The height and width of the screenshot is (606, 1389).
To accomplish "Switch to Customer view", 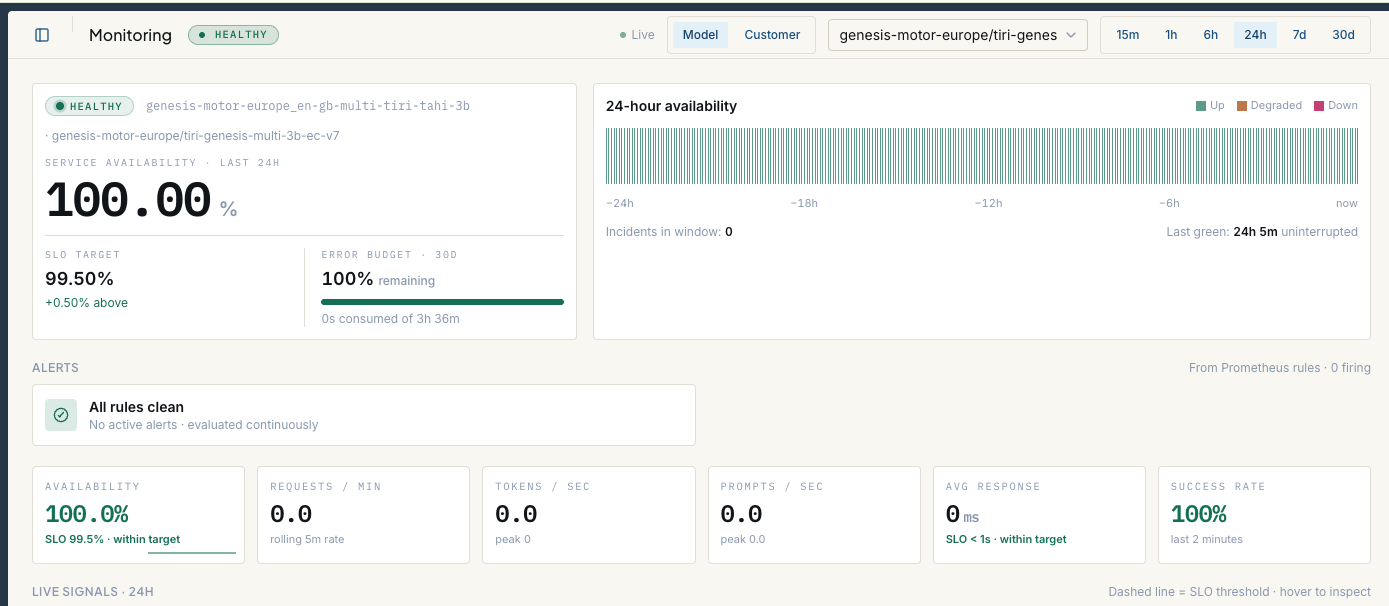I will click(x=772, y=35).
